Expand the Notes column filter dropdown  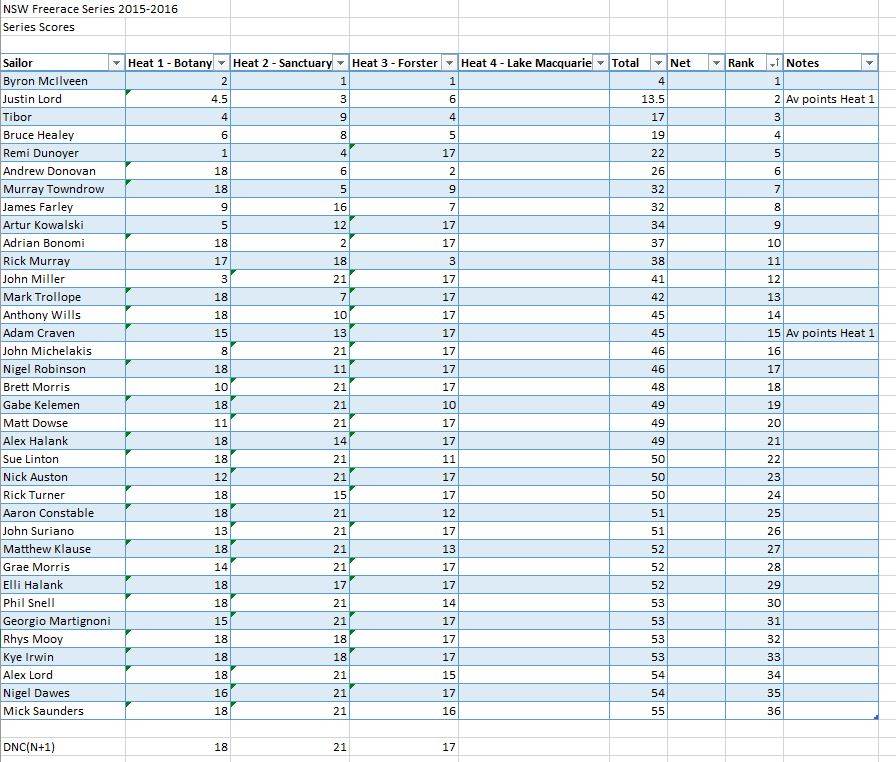(868, 63)
